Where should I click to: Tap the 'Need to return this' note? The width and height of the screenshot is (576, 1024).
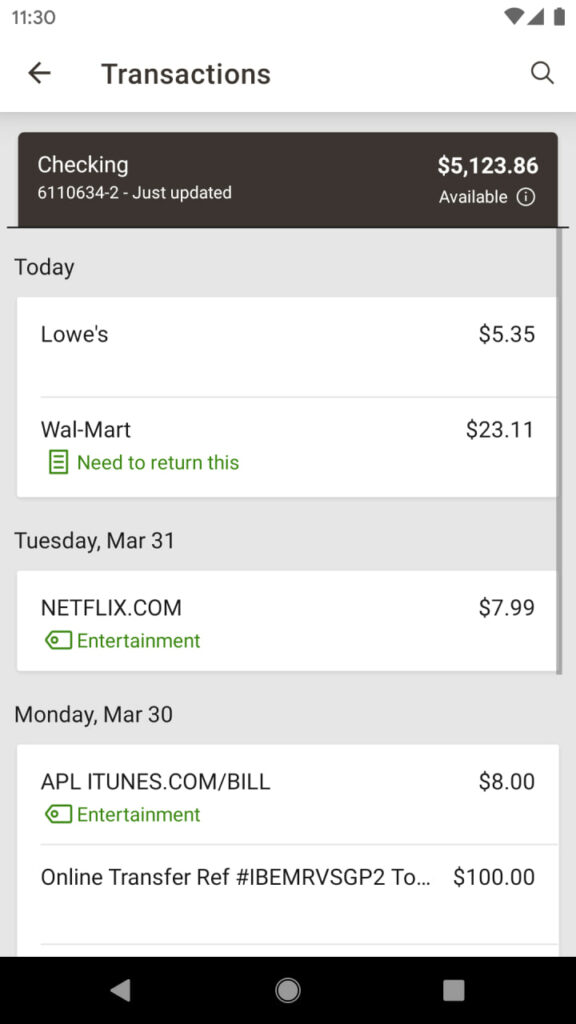158,463
